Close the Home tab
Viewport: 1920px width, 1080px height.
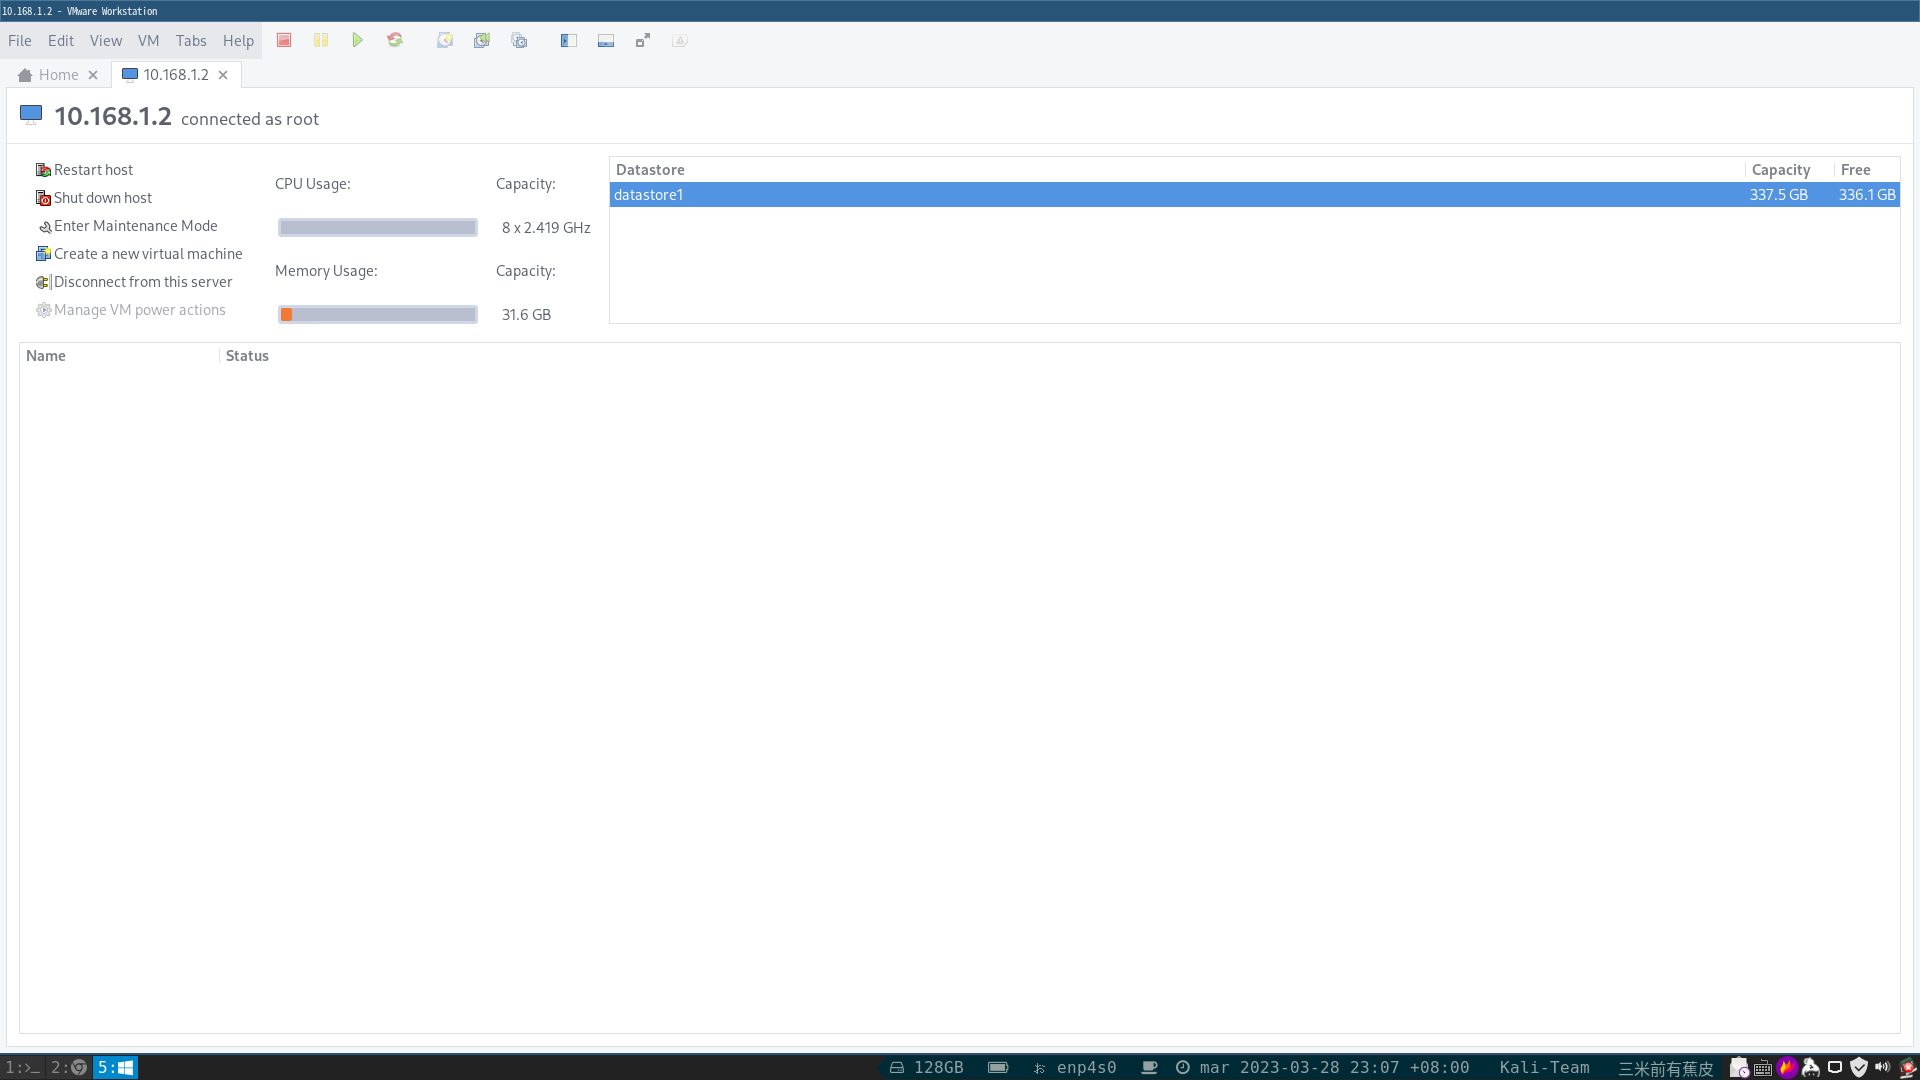[93, 75]
